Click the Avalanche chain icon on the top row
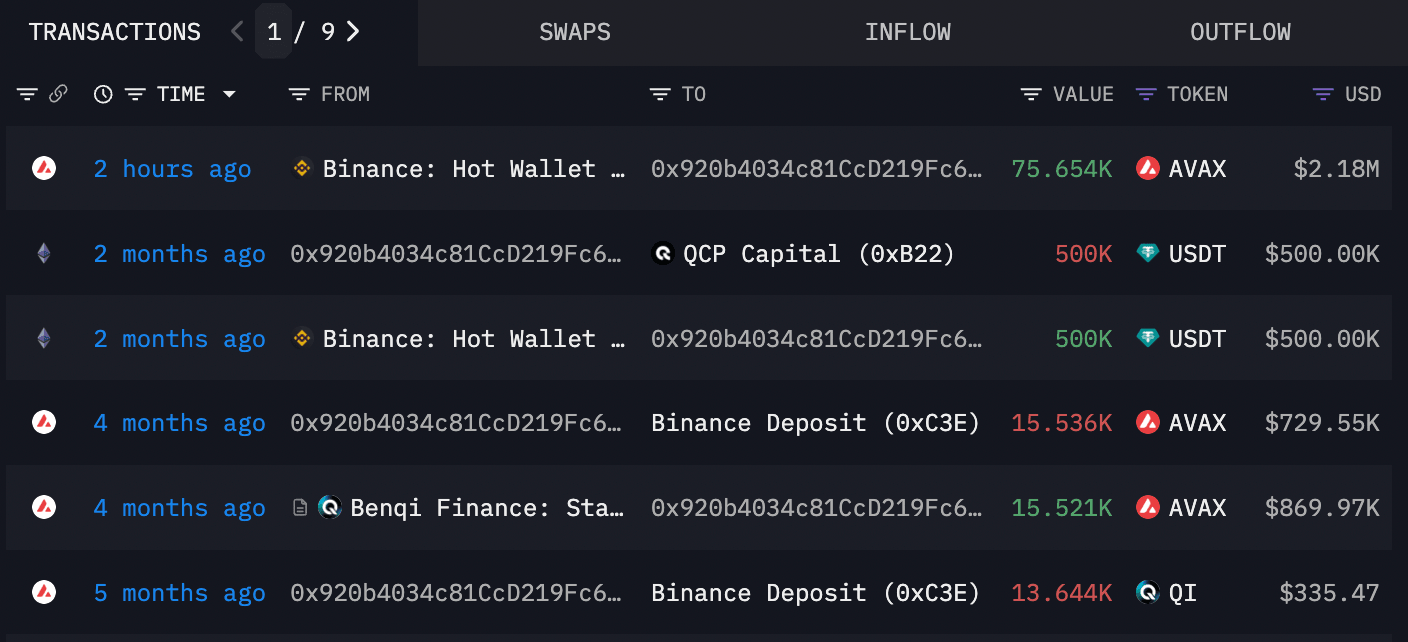This screenshot has width=1408, height=642. coord(43,168)
